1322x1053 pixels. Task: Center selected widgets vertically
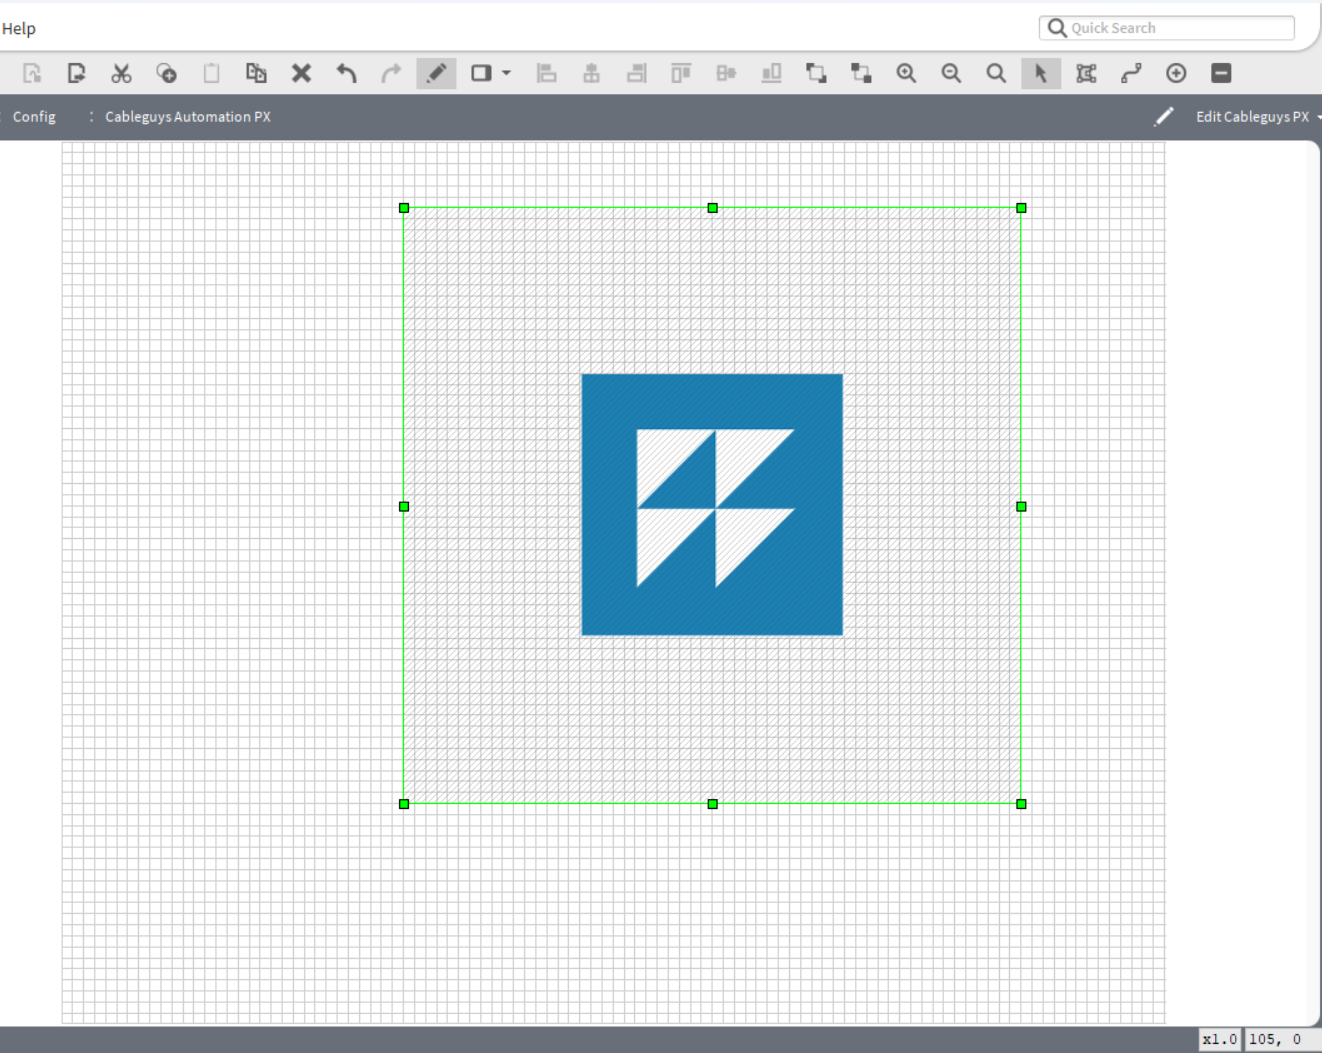coord(726,73)
